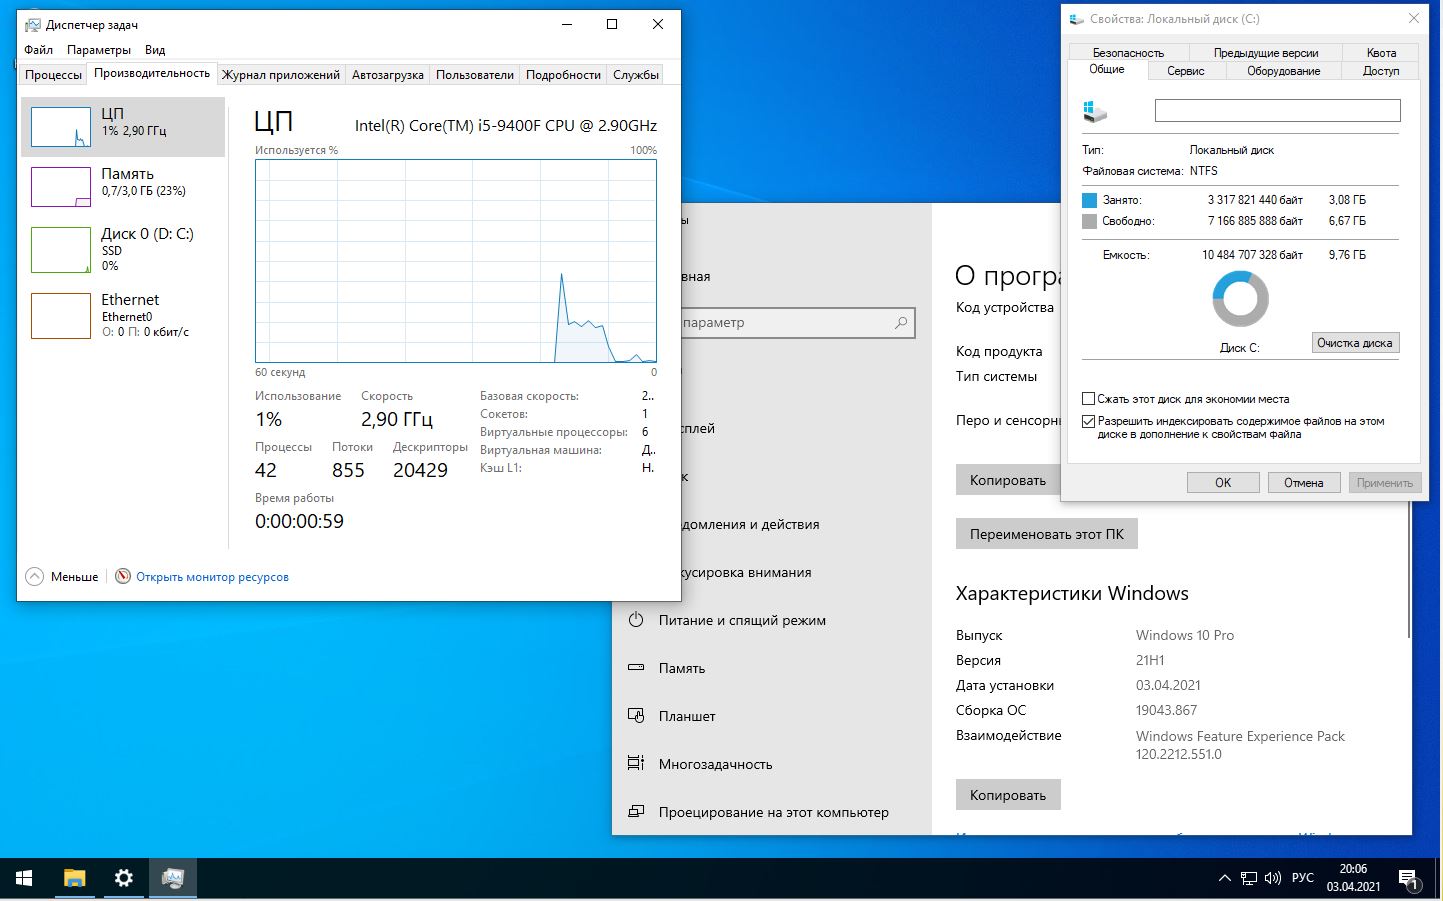Switch to the Автозагрузка tab
Viewport: 1443px width, 901px height.
(x=388, y=75)
